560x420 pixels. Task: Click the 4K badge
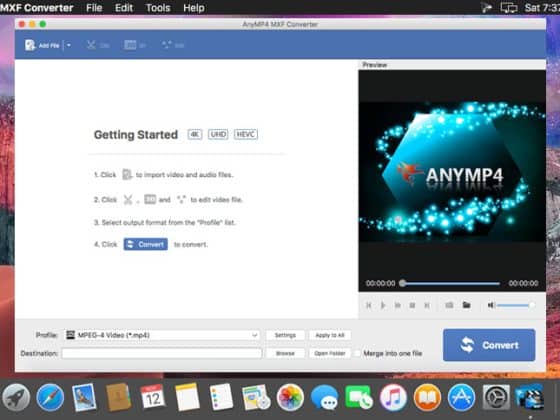(x=195, y=134)
